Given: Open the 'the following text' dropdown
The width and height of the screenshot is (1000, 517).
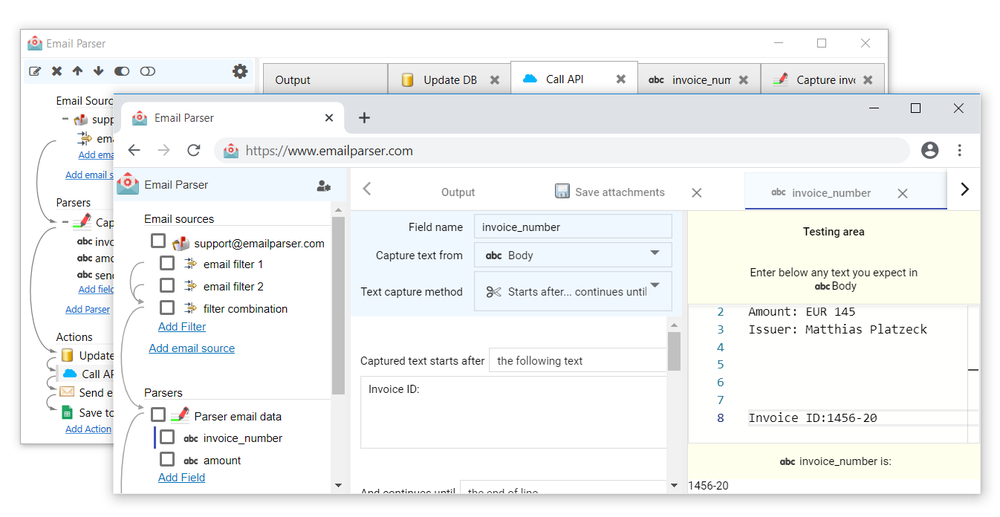Looking at the screenshot, I should click(x=578, y=361).
